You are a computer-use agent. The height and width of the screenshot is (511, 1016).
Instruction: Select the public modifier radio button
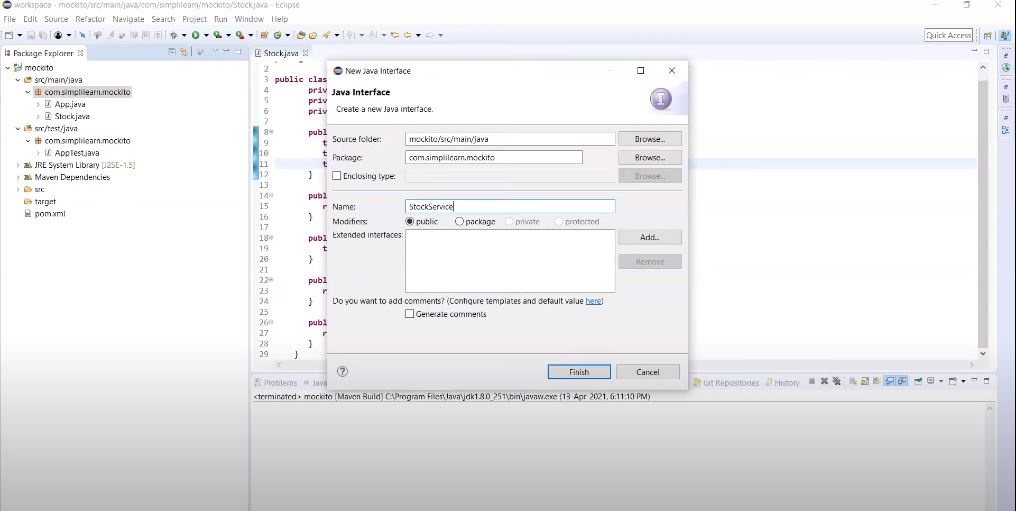pos(410,221)
